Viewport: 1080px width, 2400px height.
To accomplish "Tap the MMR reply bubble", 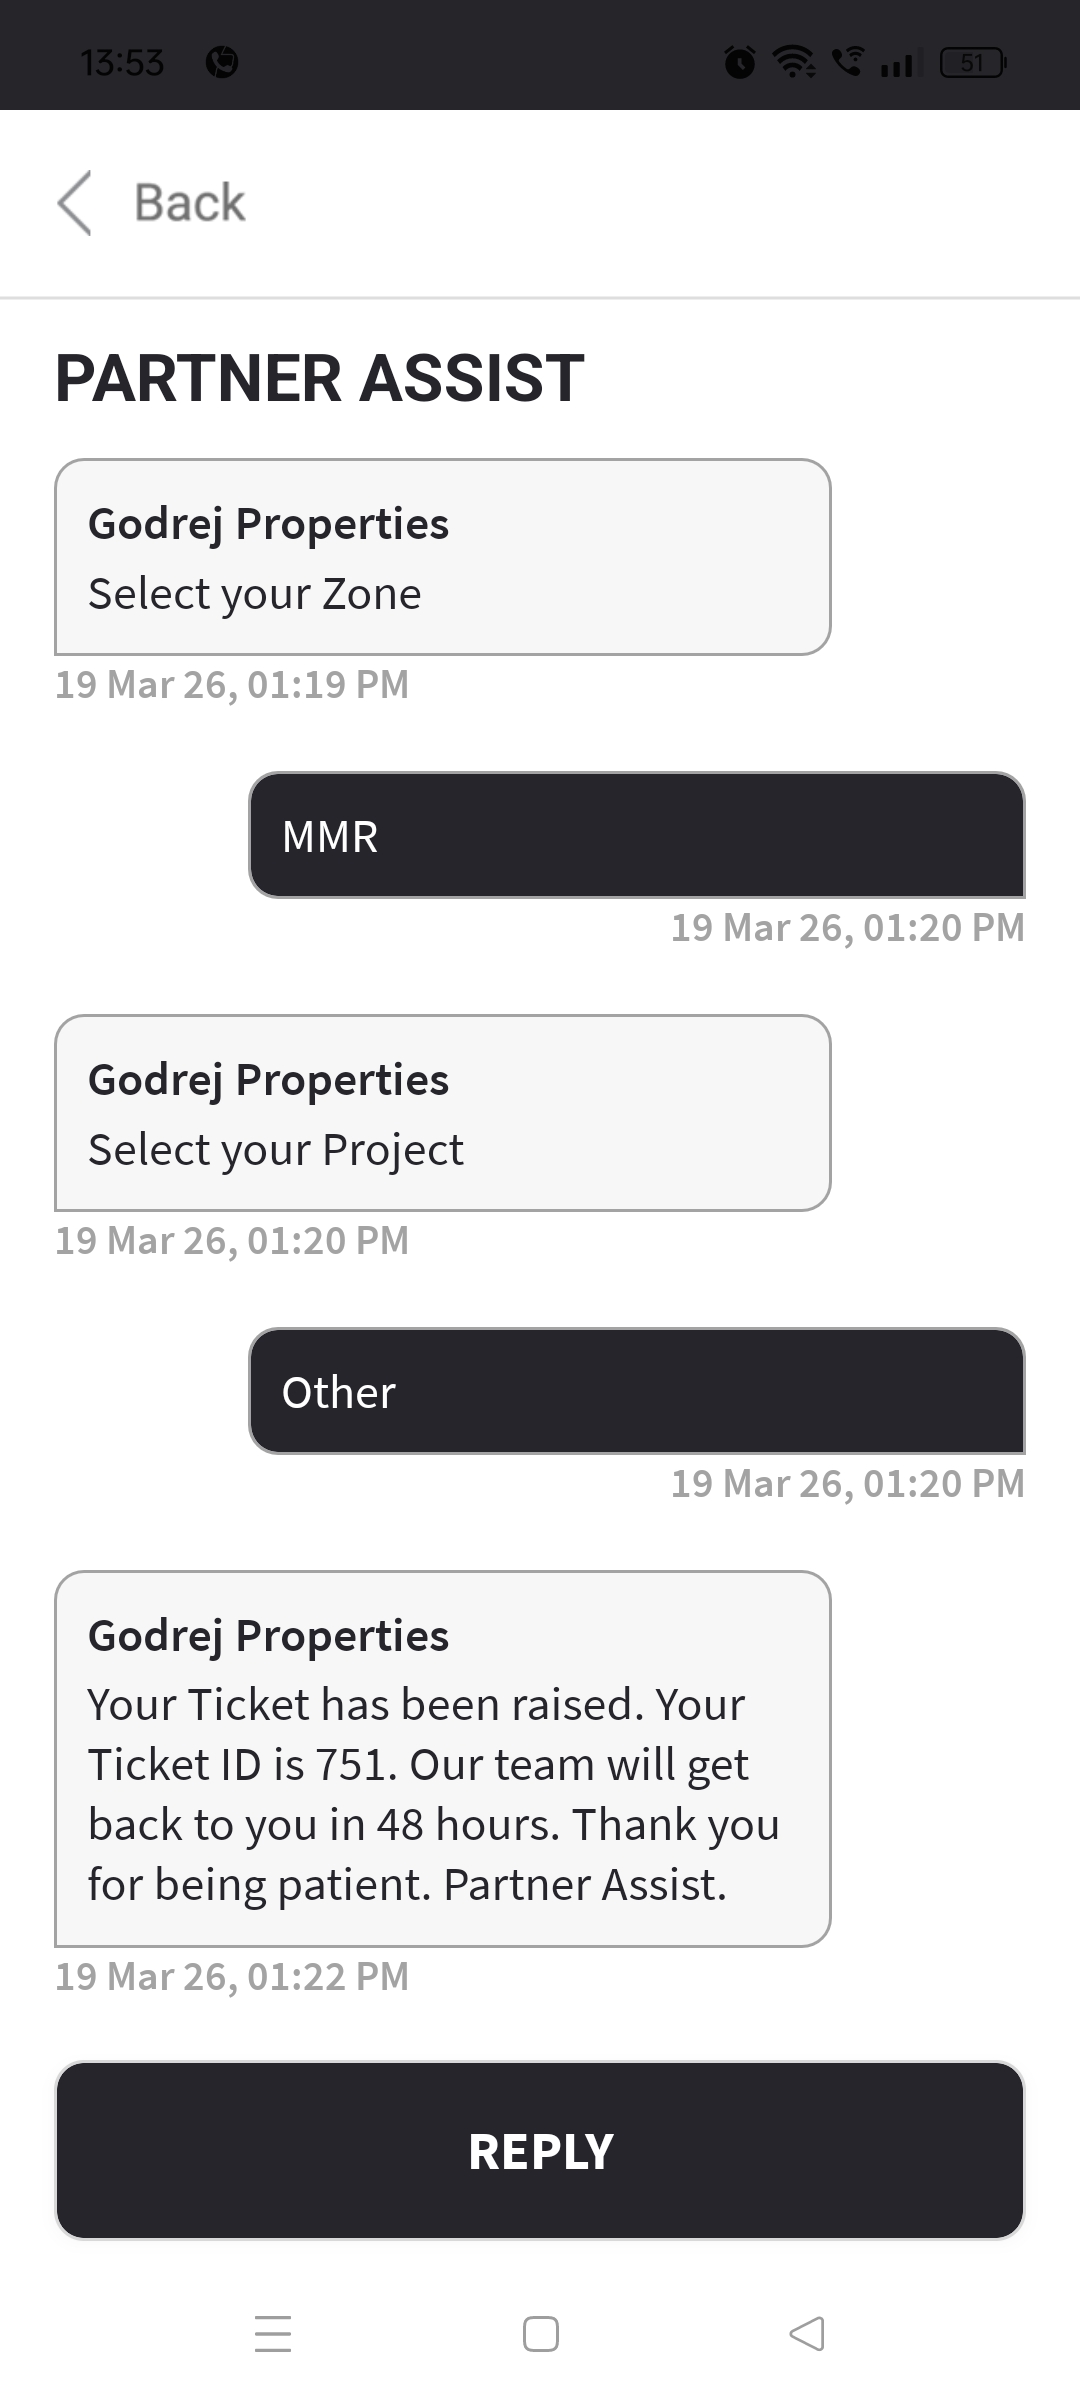I will (636, 835).
